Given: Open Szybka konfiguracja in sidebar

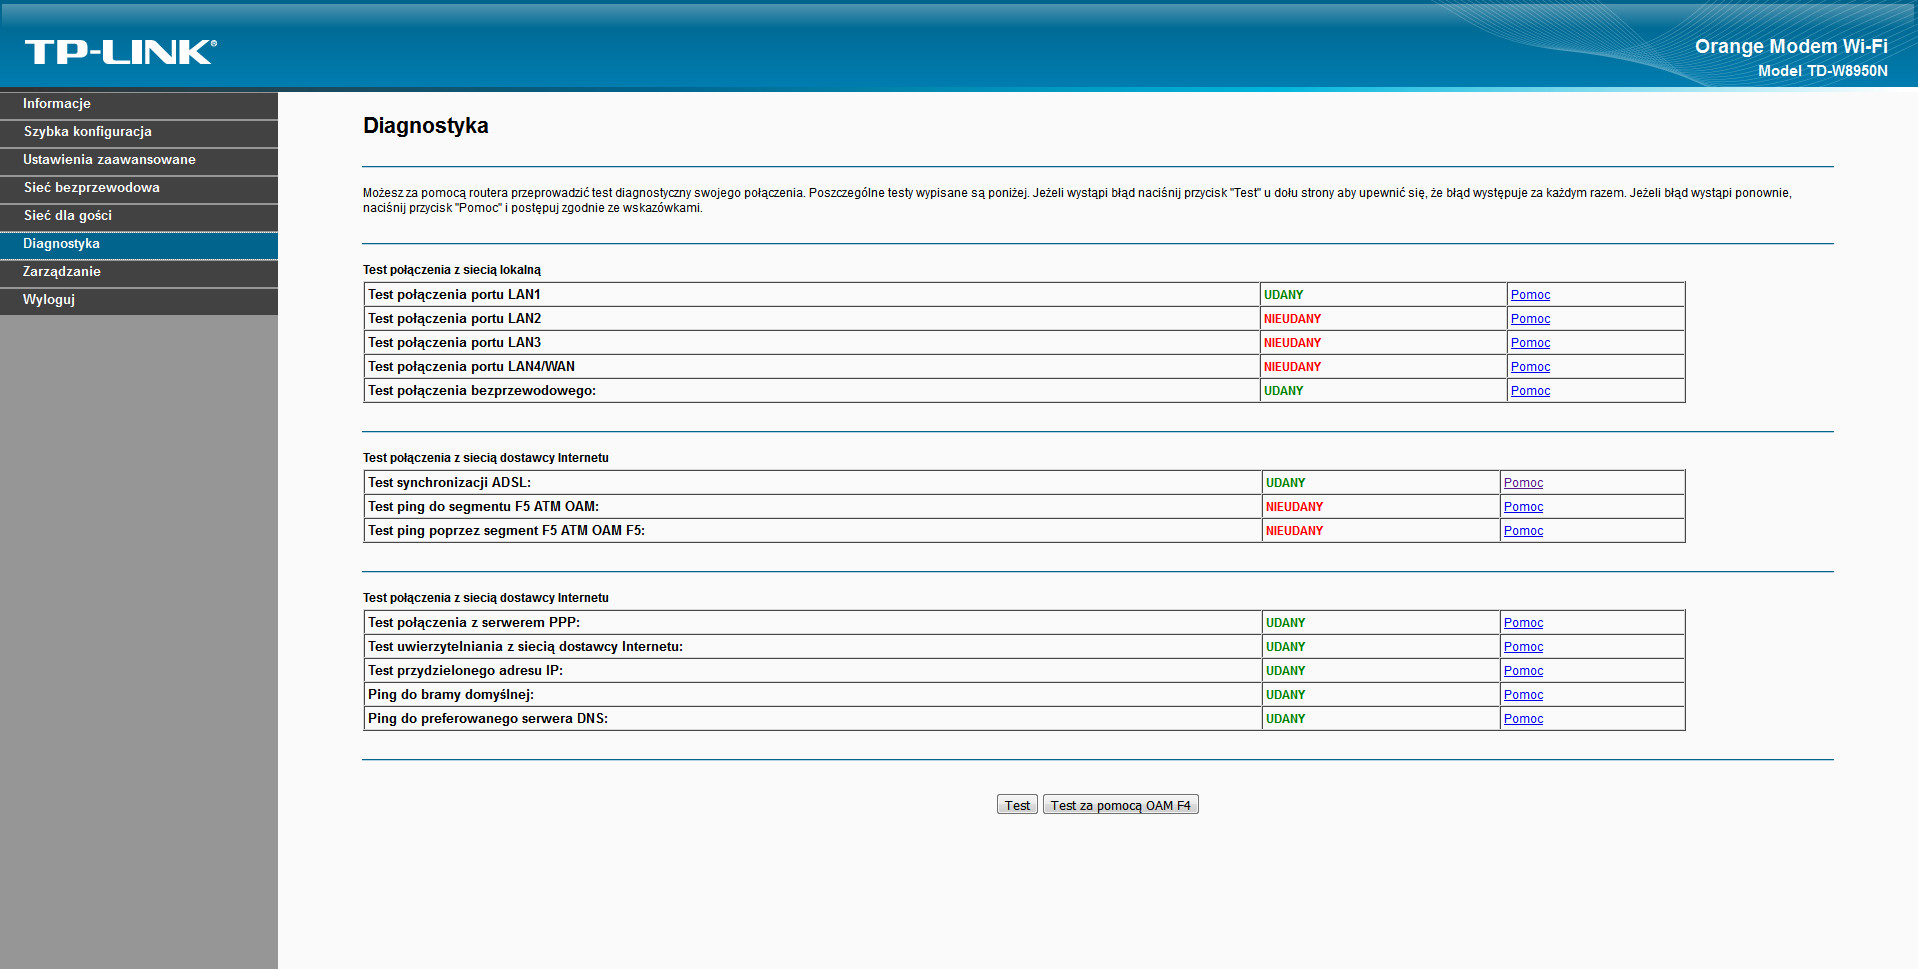Looking at the screenshot, I should point(139,132).
